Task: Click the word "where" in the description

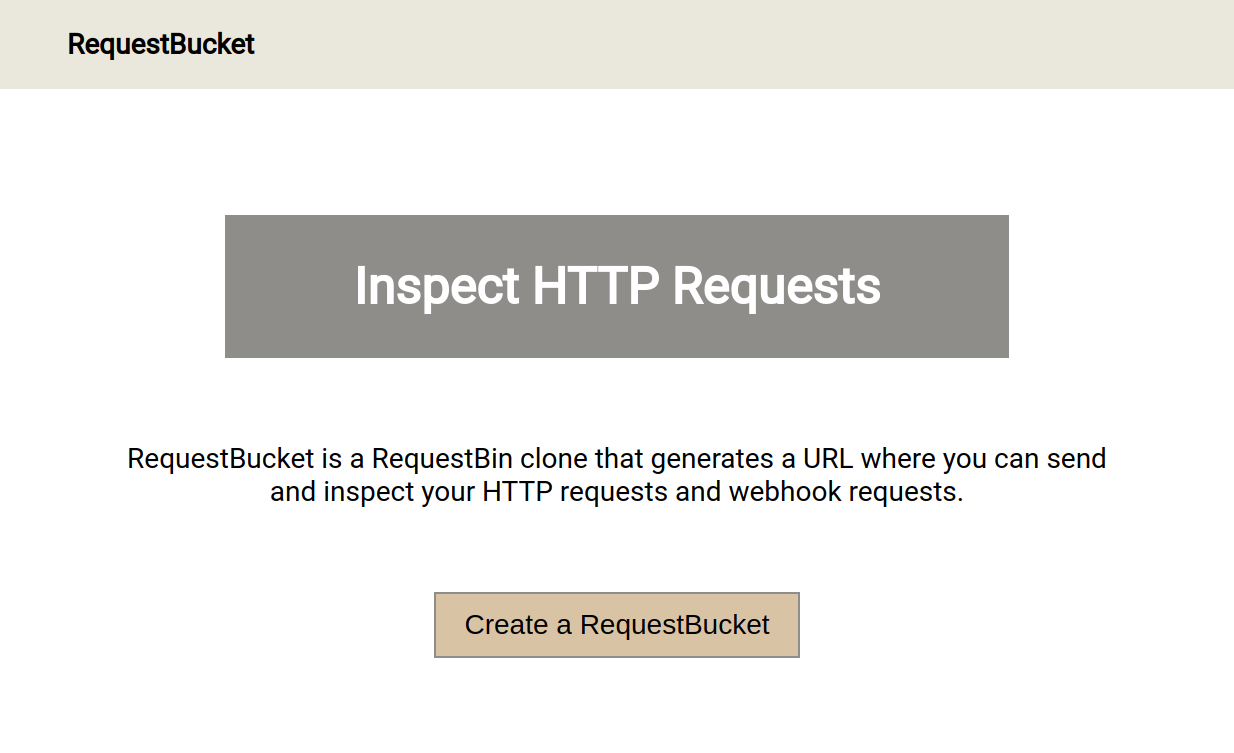Action: (x=893, y=459)
